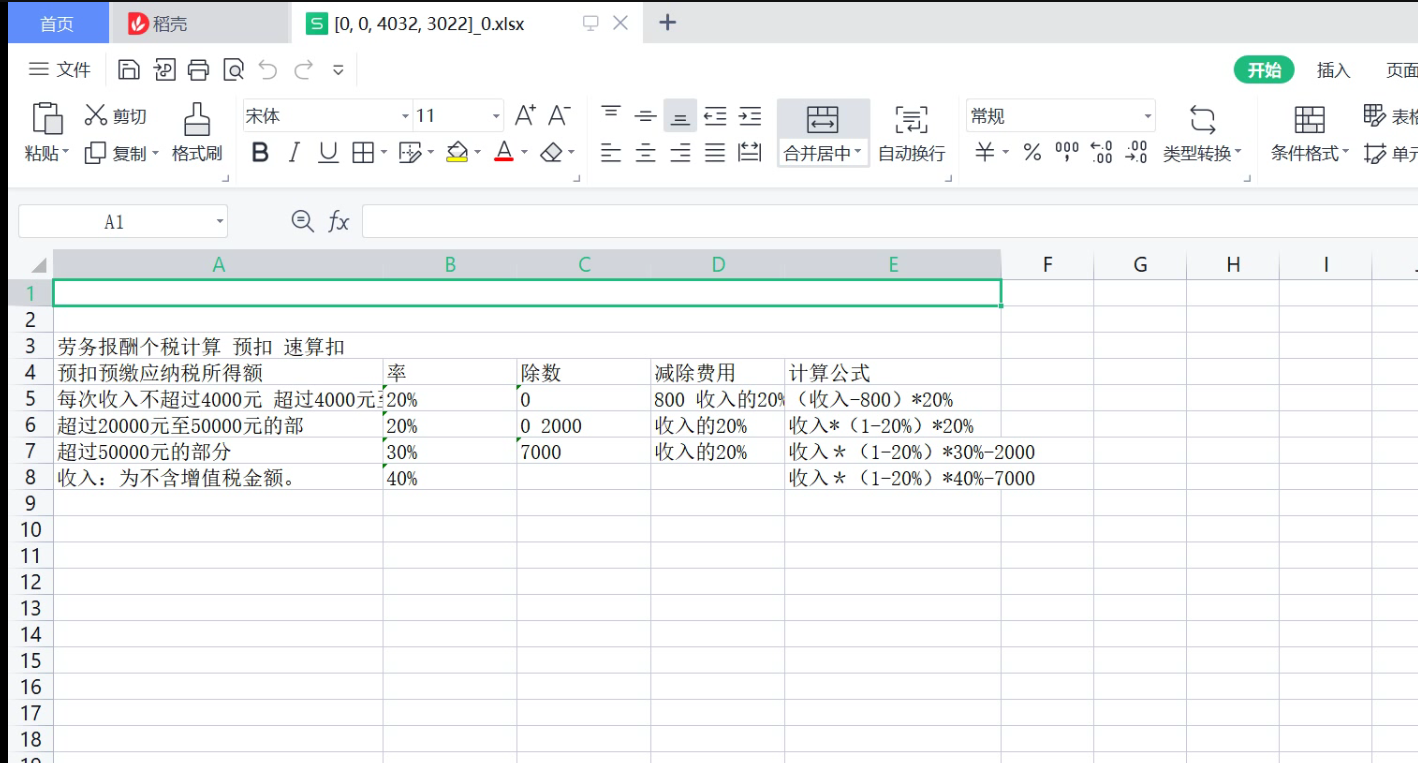Toggle align text left

(x=611, y=153)
